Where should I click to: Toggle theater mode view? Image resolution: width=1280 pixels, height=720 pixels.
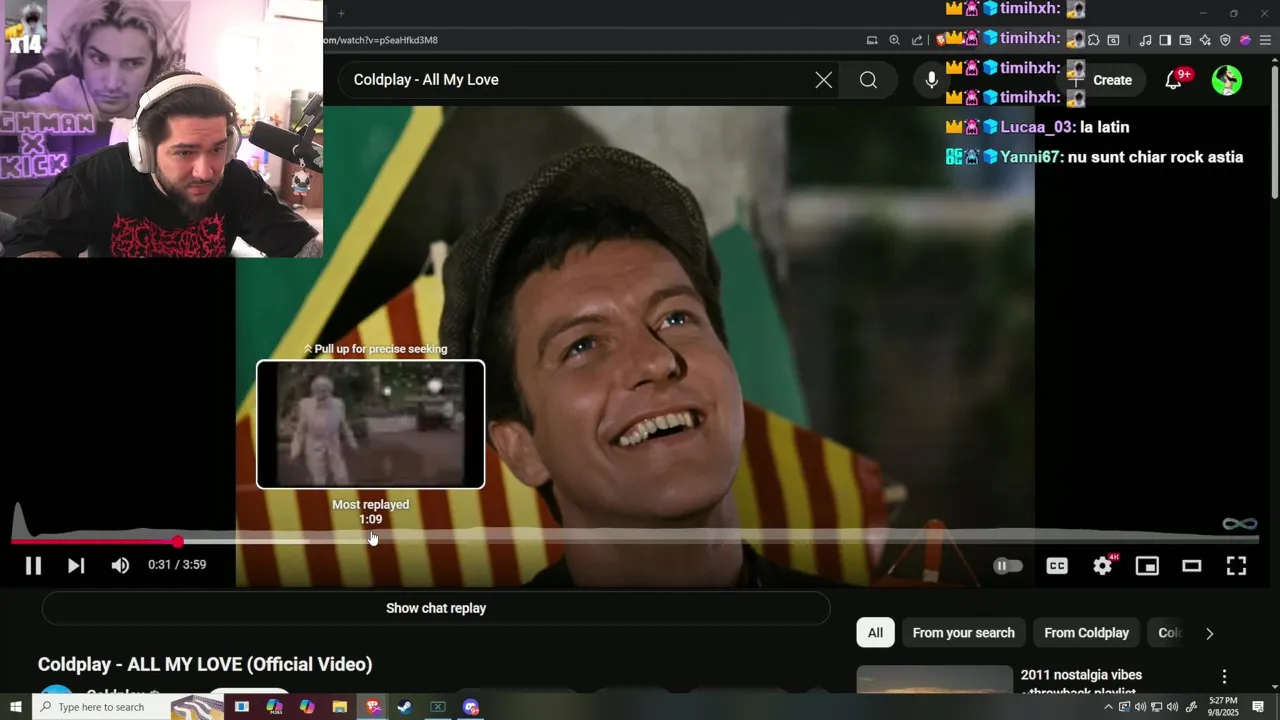click(x=1191, y=566)
